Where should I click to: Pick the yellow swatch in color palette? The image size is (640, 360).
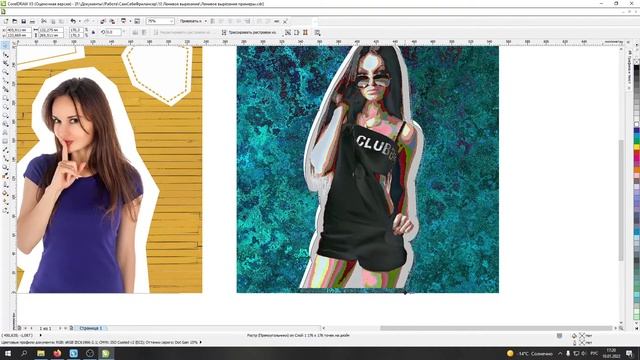coord(636,147)
